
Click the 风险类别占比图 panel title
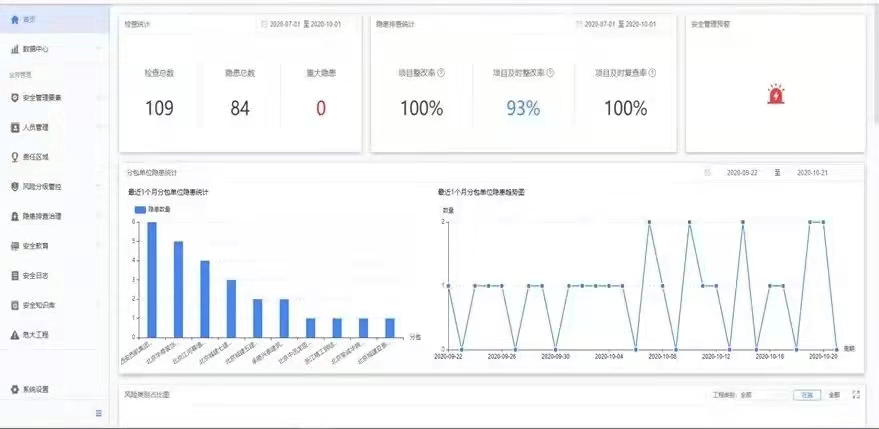click(147, 395)
